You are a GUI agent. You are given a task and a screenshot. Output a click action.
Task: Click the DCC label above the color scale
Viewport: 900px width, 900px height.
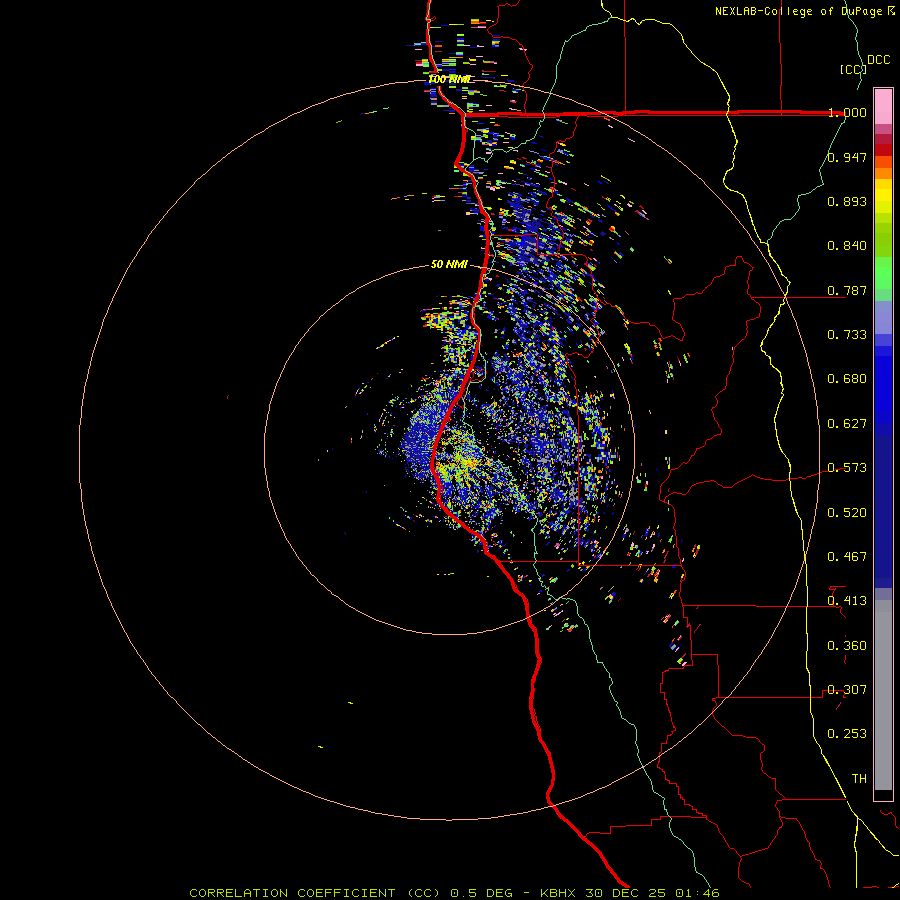pos(878,60)
